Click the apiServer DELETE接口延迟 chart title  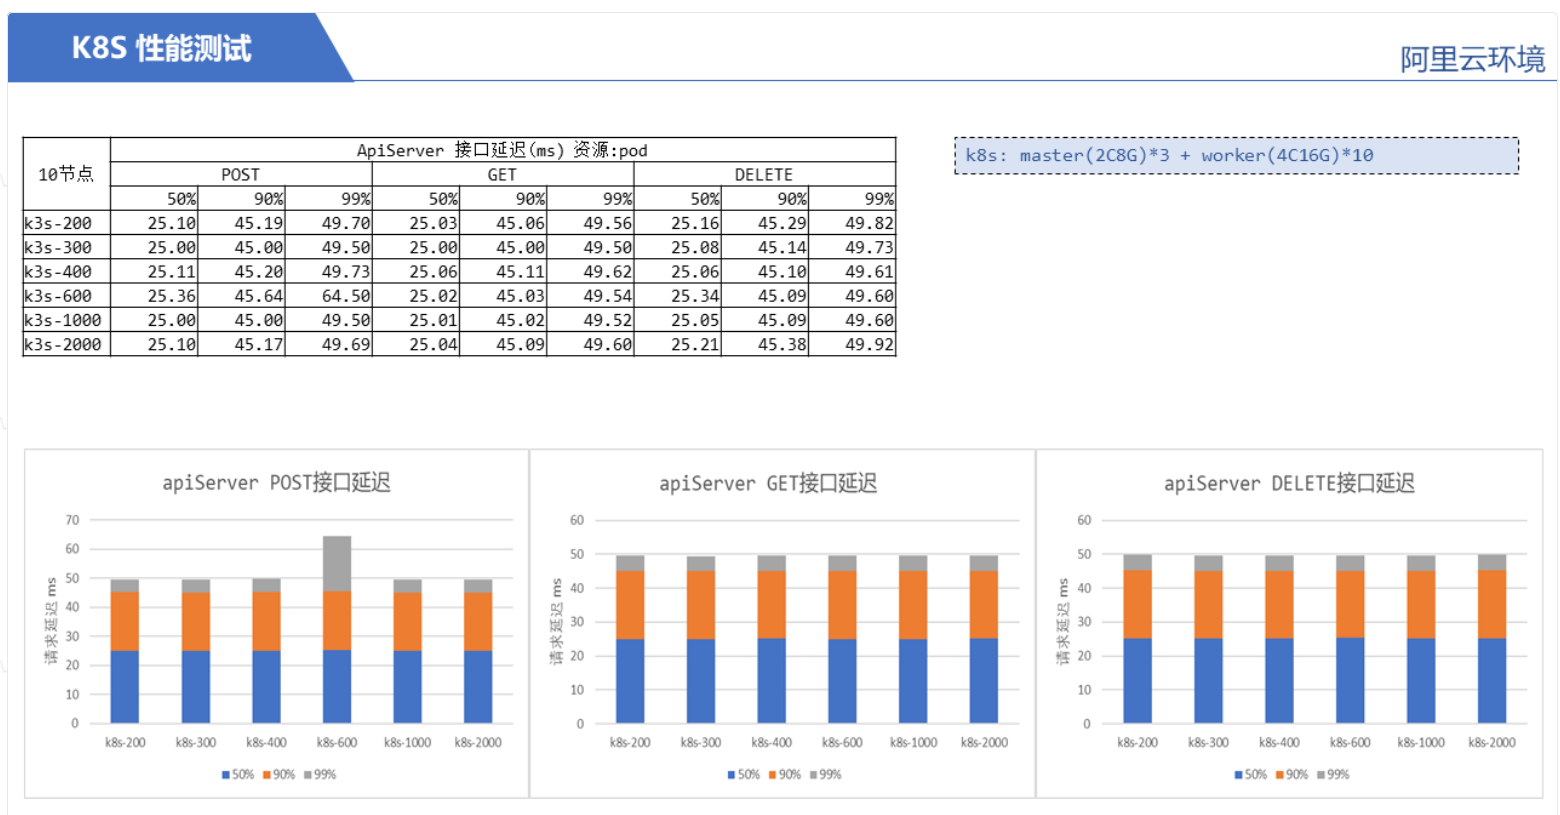(x=1289, y=484)
